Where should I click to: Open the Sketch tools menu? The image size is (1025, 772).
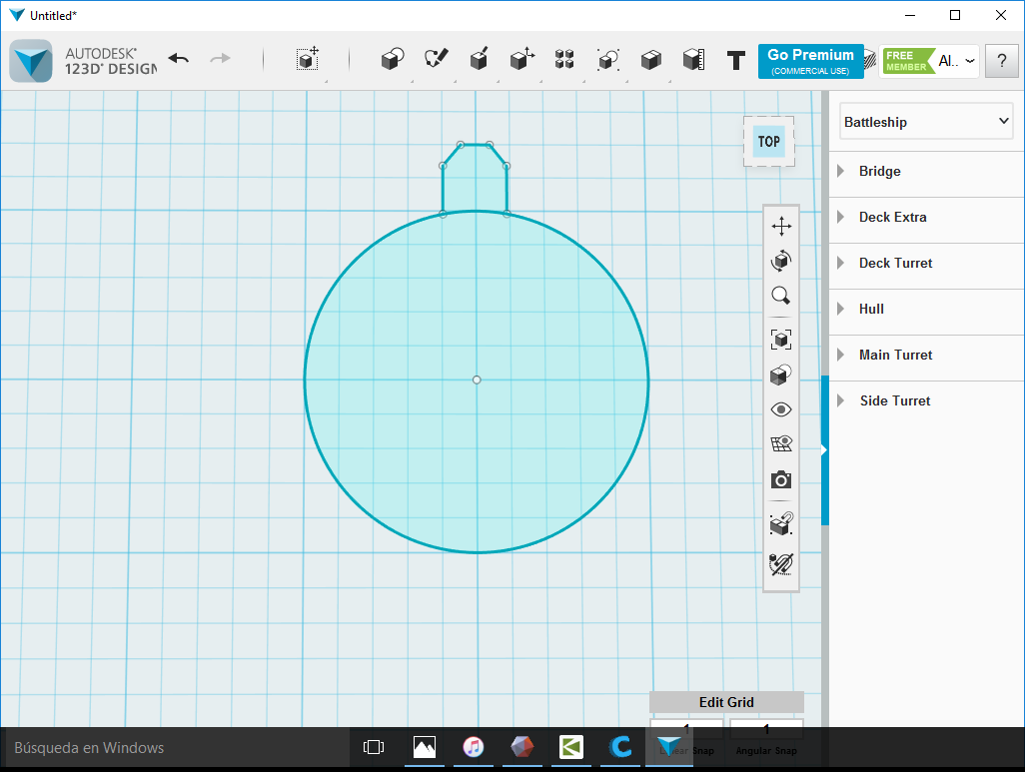[x=435, y=59]
